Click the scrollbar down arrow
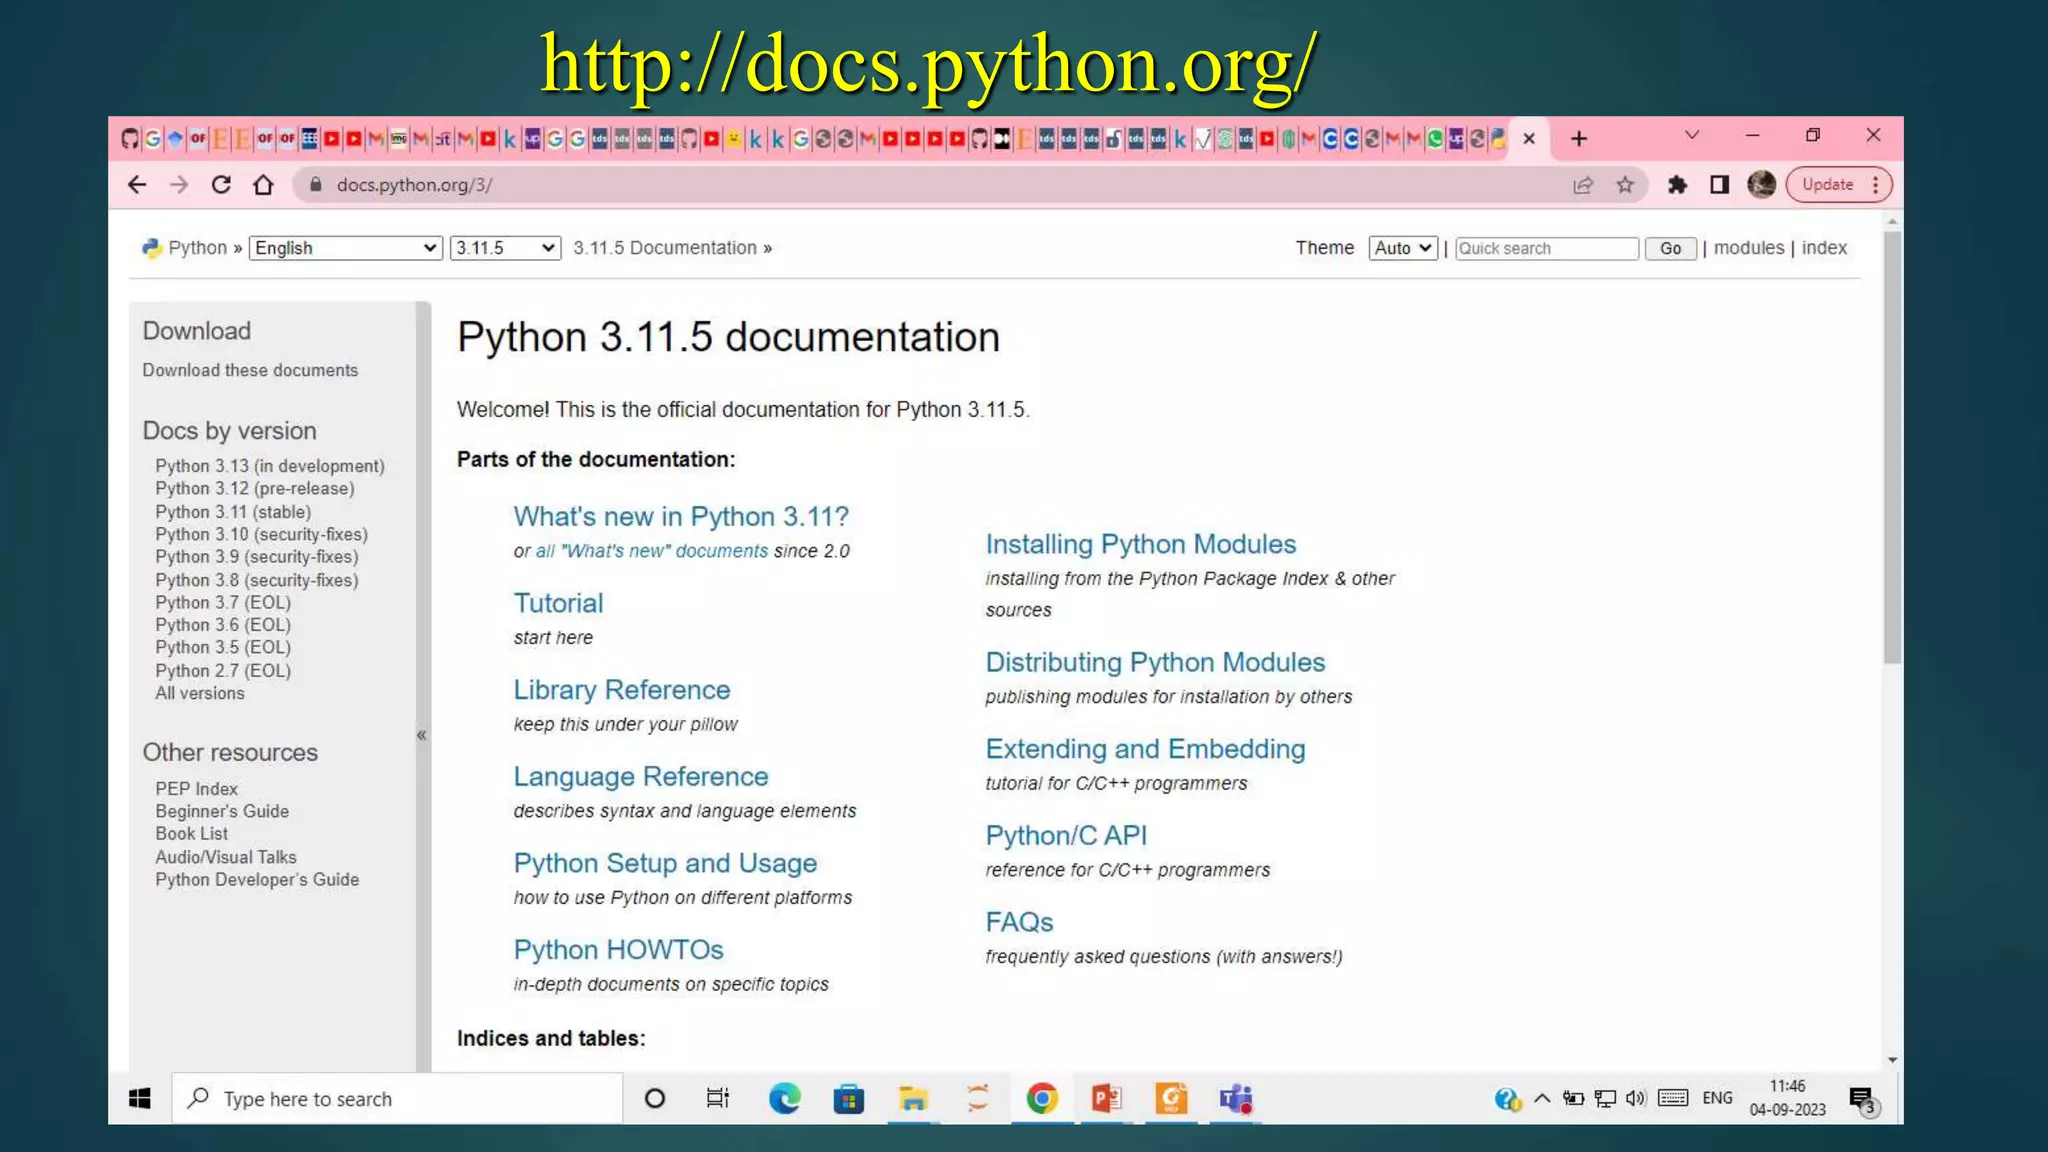This screenshot has width=2048, height=1152. click(1892, 1060)
